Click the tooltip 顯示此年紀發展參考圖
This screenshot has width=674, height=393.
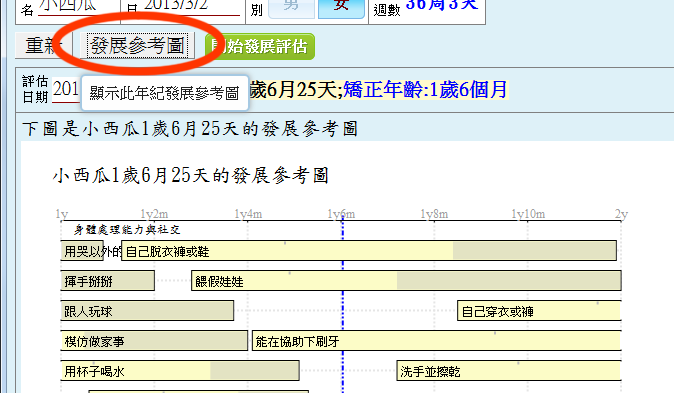coord(164,93)
